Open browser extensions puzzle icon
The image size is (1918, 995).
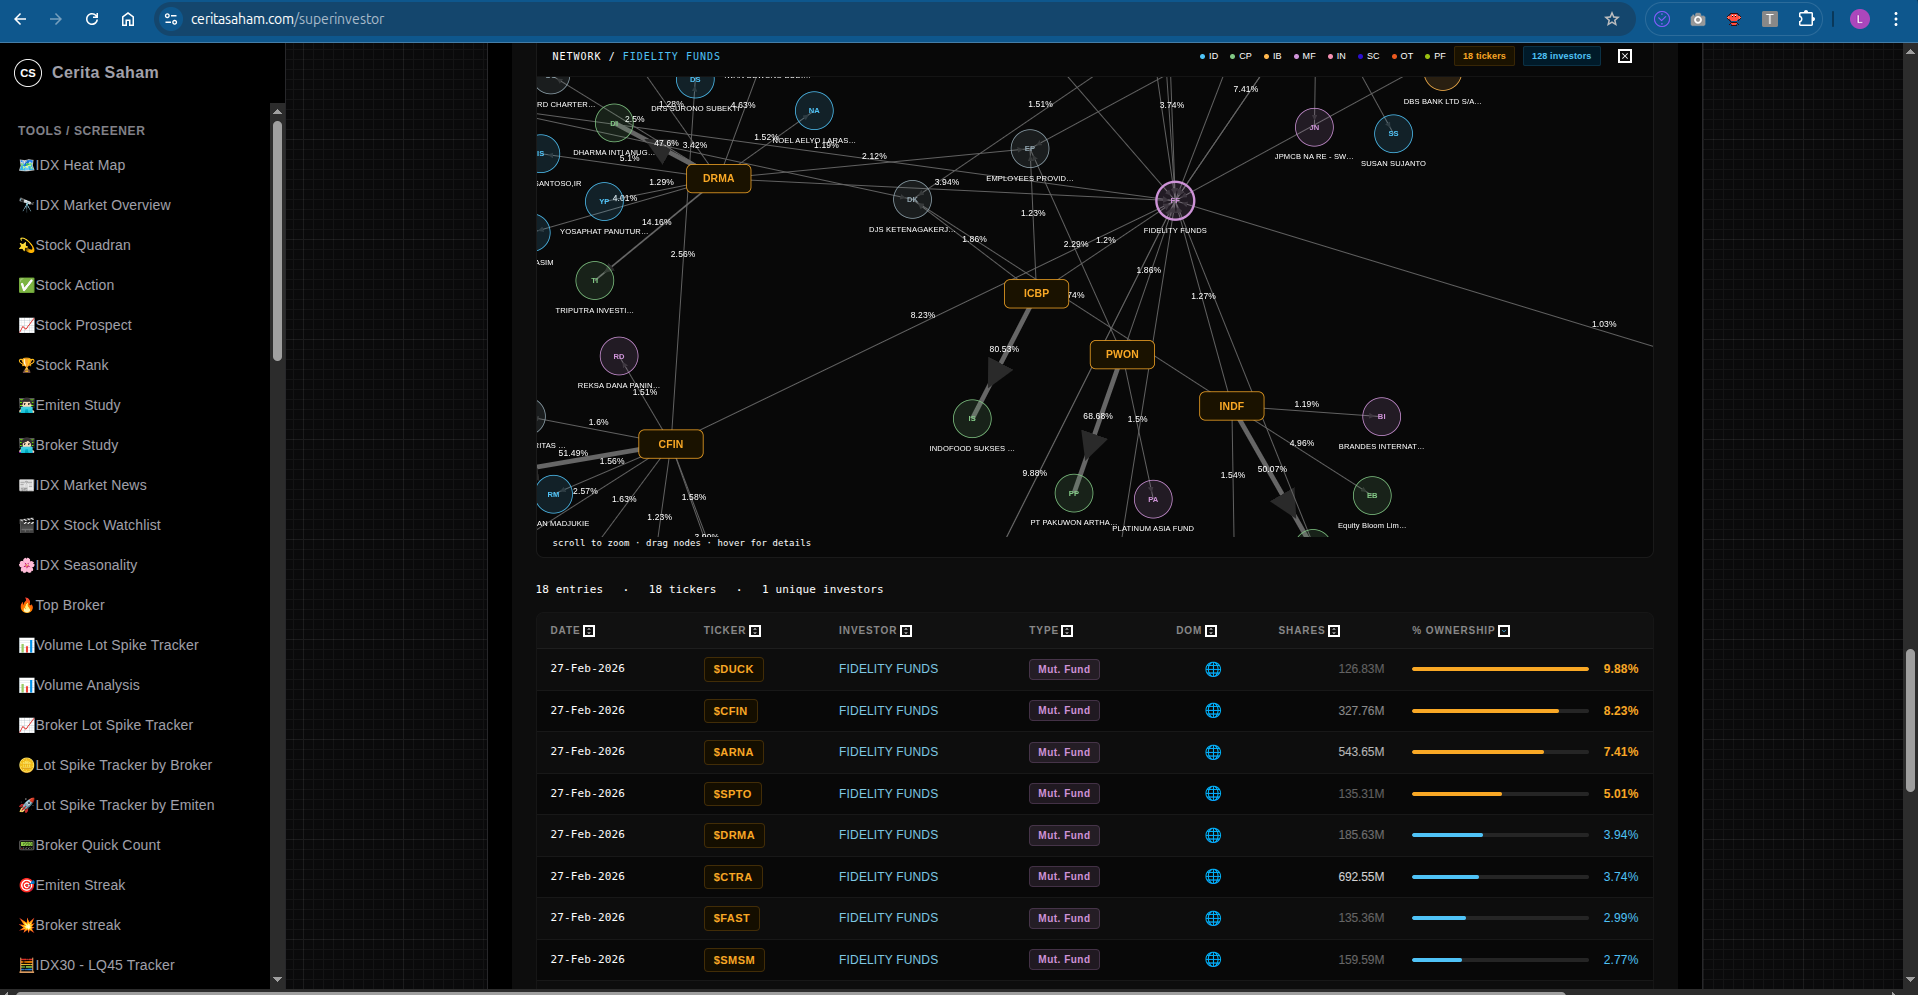1806,19
